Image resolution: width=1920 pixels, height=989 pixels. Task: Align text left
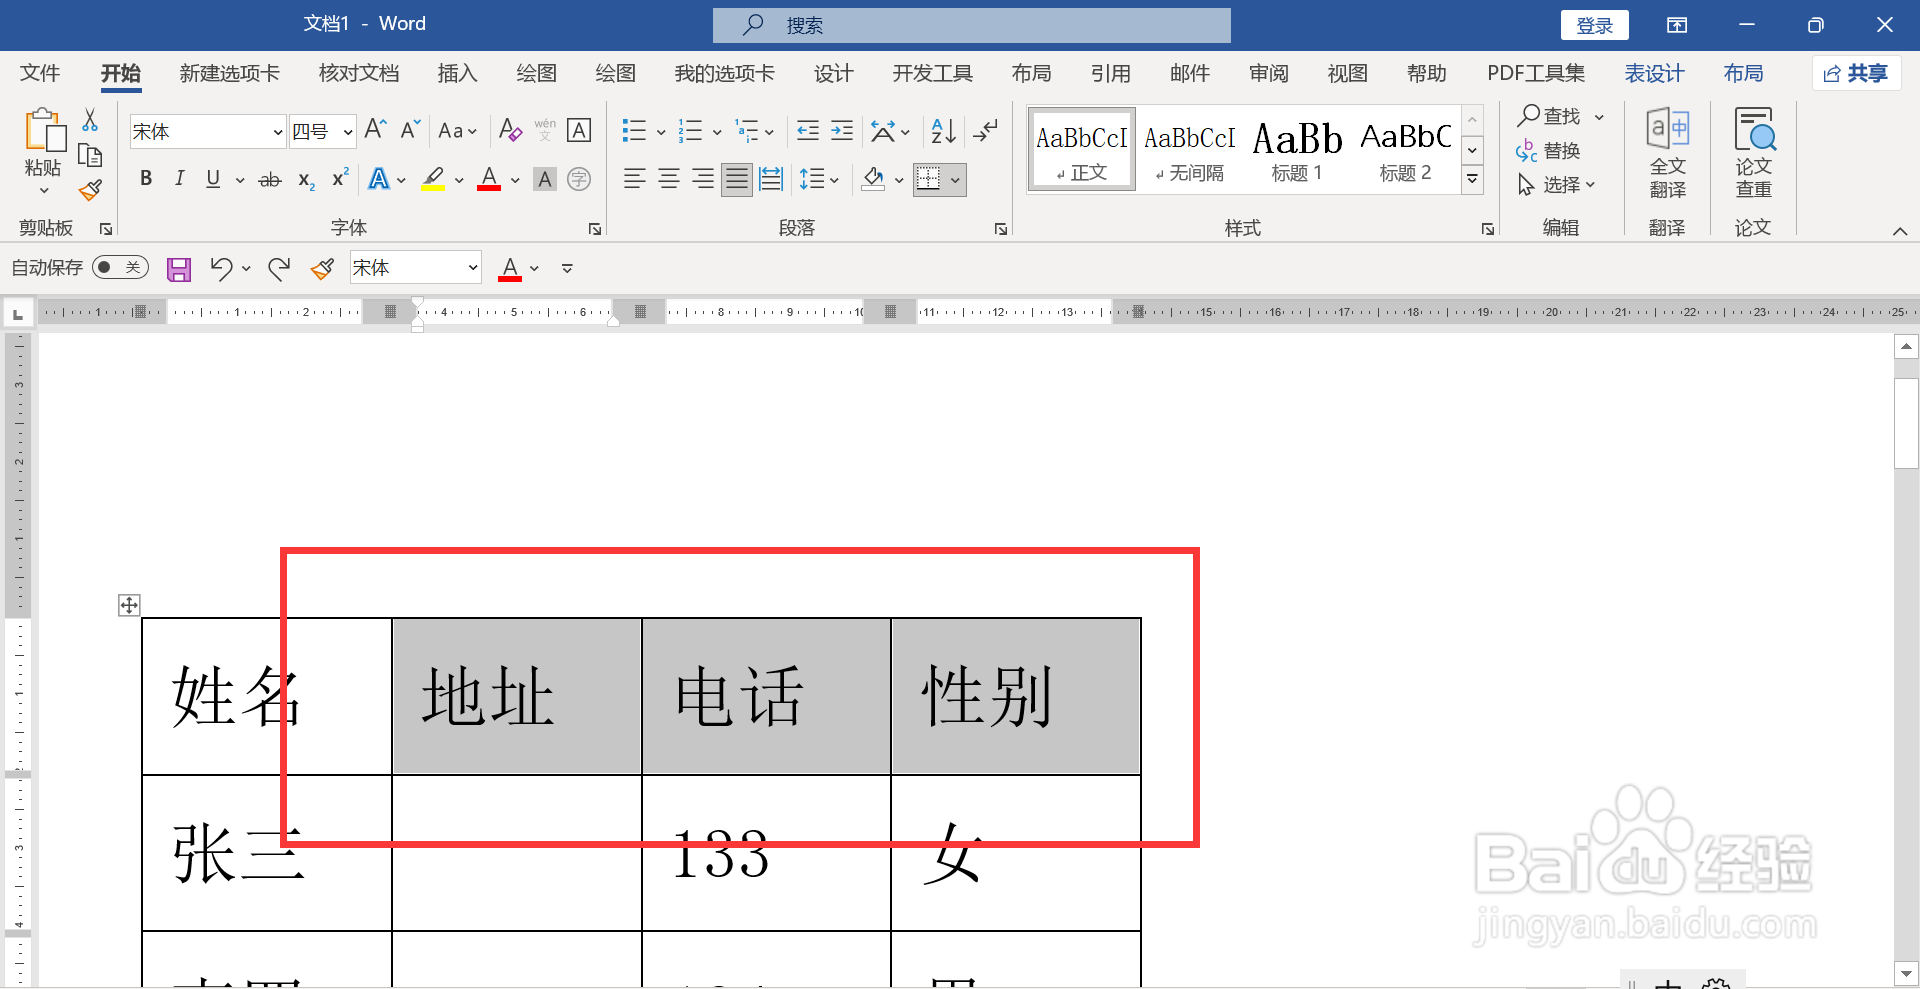tap(634, 179)
